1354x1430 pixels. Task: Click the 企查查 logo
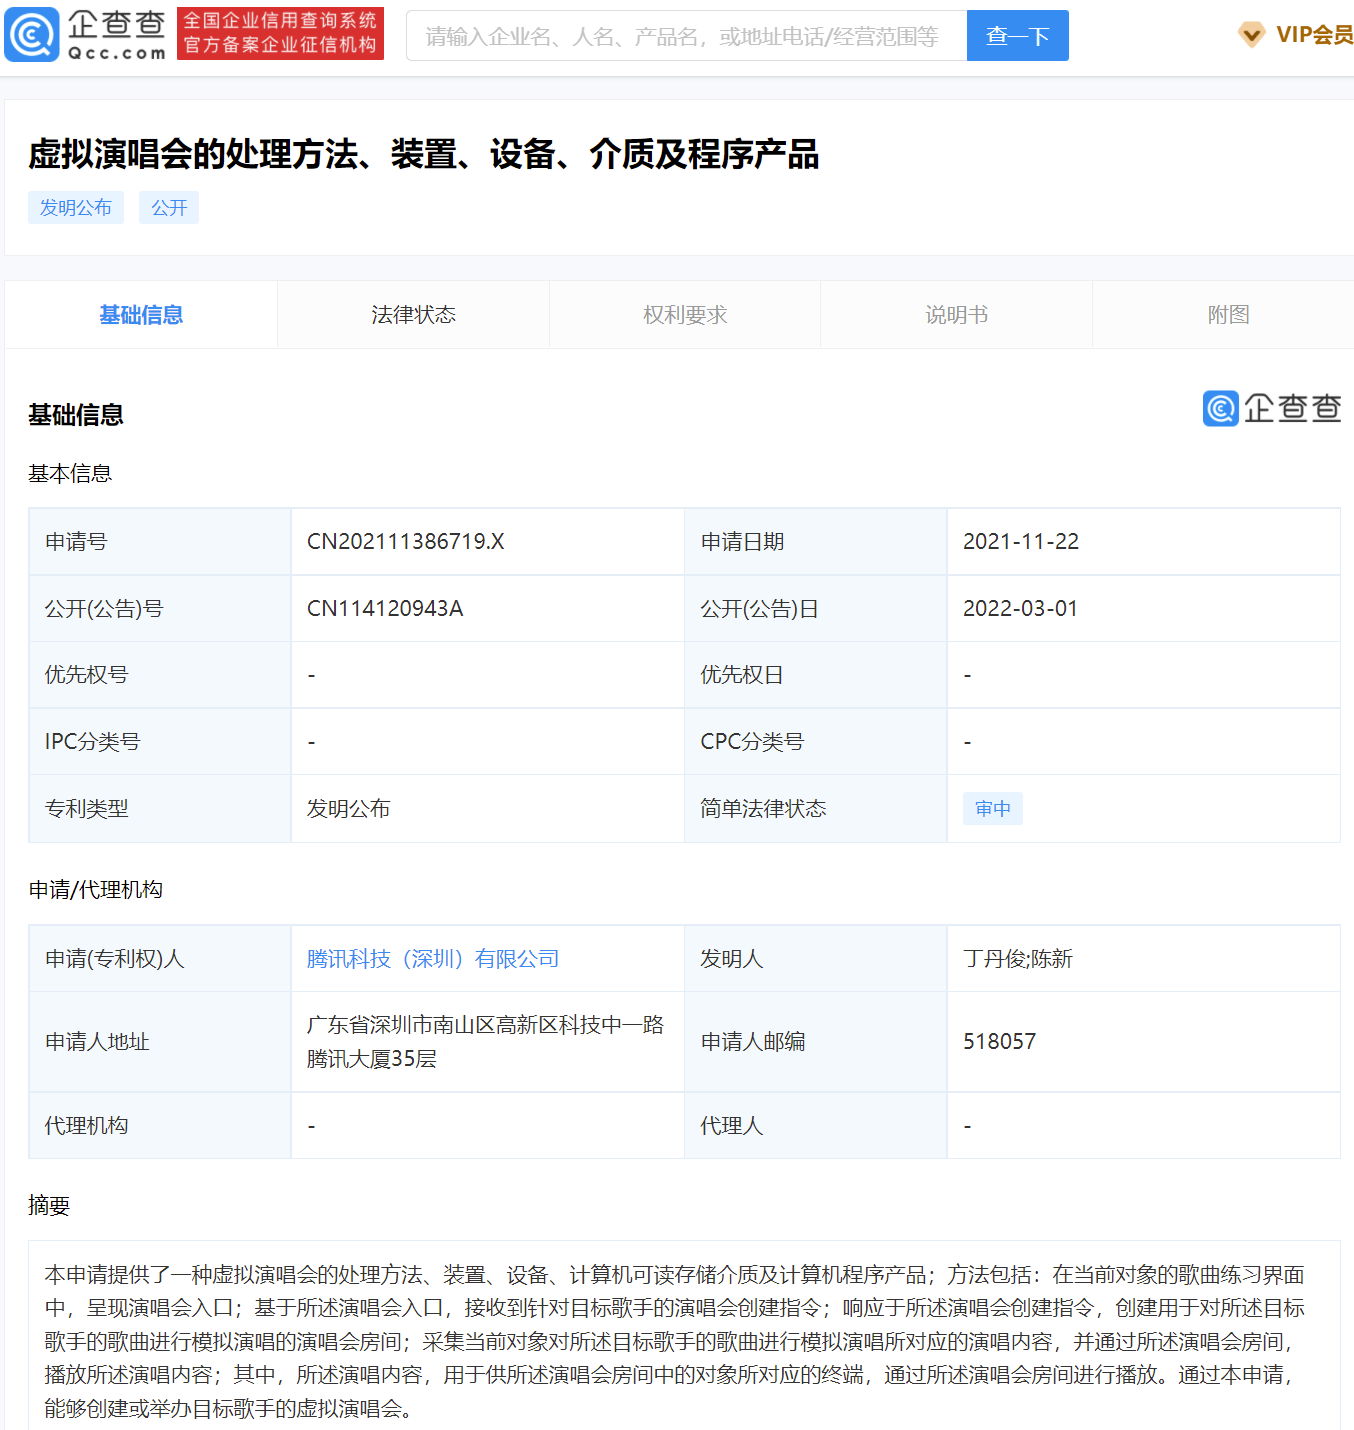pyautogui.click(x=85, y=33)
